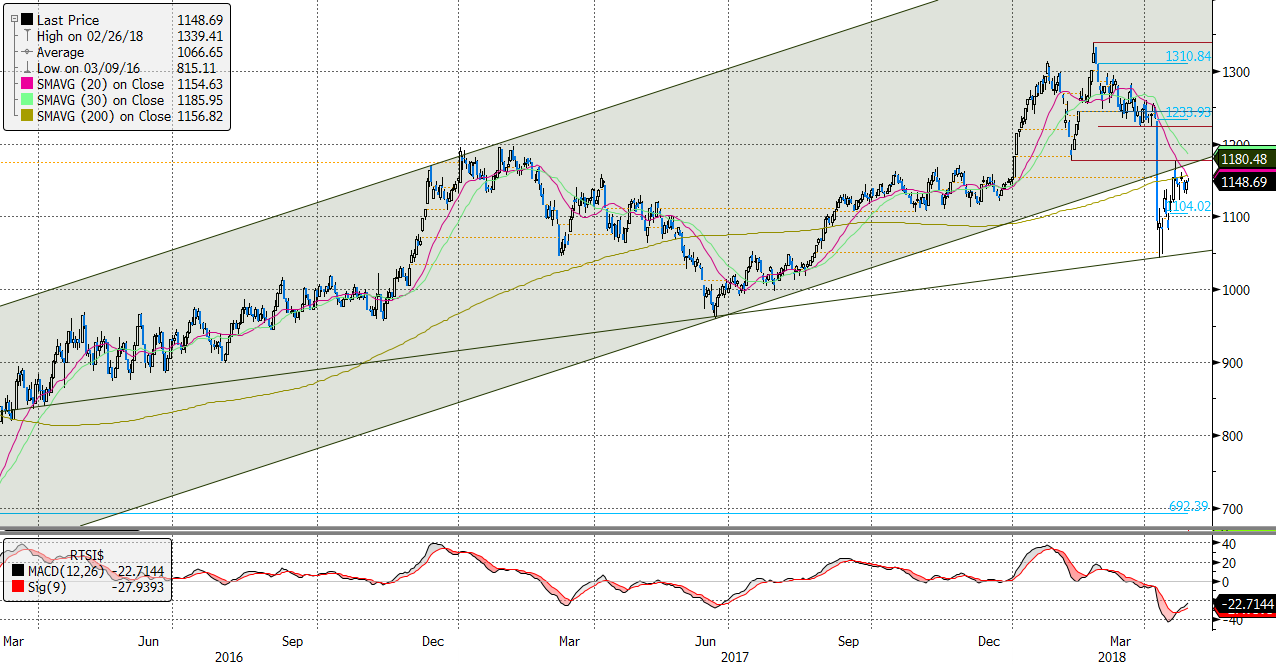Click the 2017 year label on time axis
The width and height of the screenshot is (1276, 664).
[x=734, y=657]
